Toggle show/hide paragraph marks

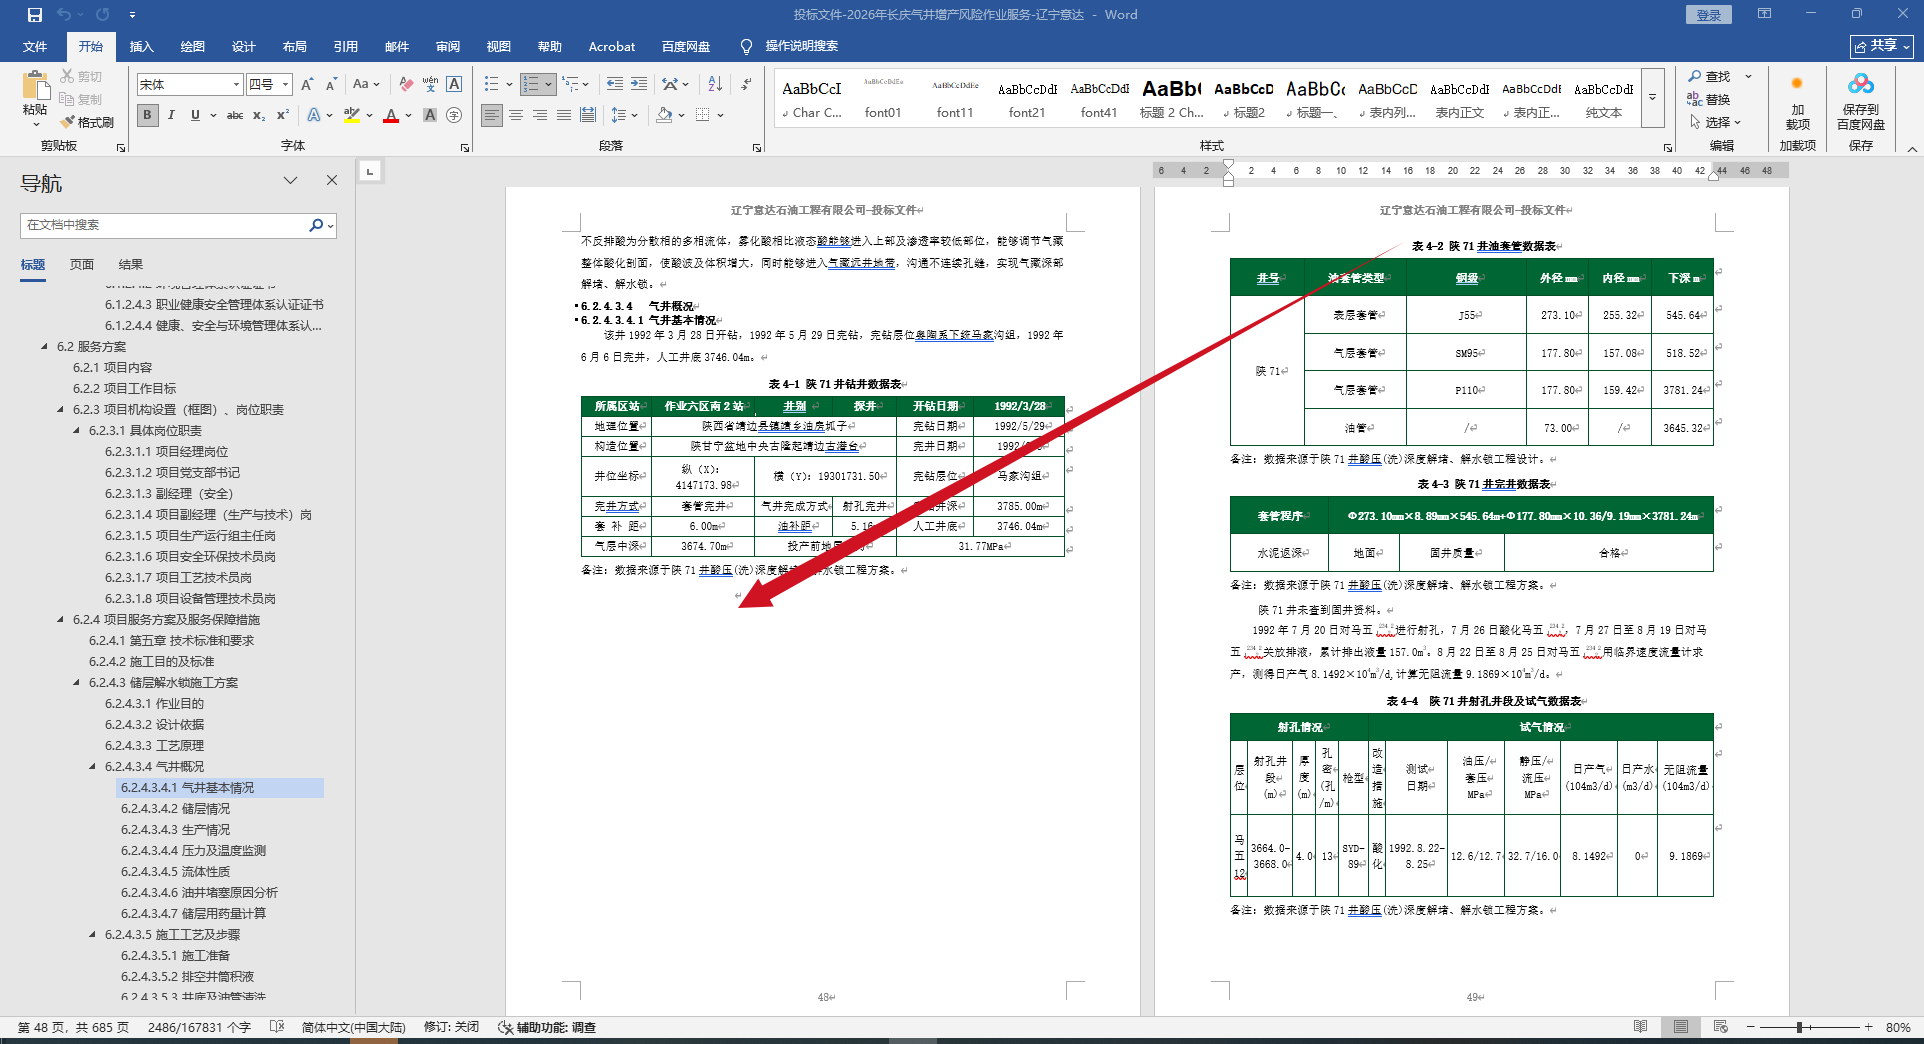click(747, 85)
